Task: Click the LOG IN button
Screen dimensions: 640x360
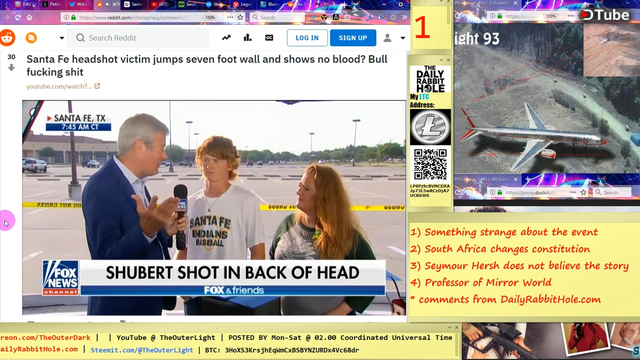Action: [307, 38]
